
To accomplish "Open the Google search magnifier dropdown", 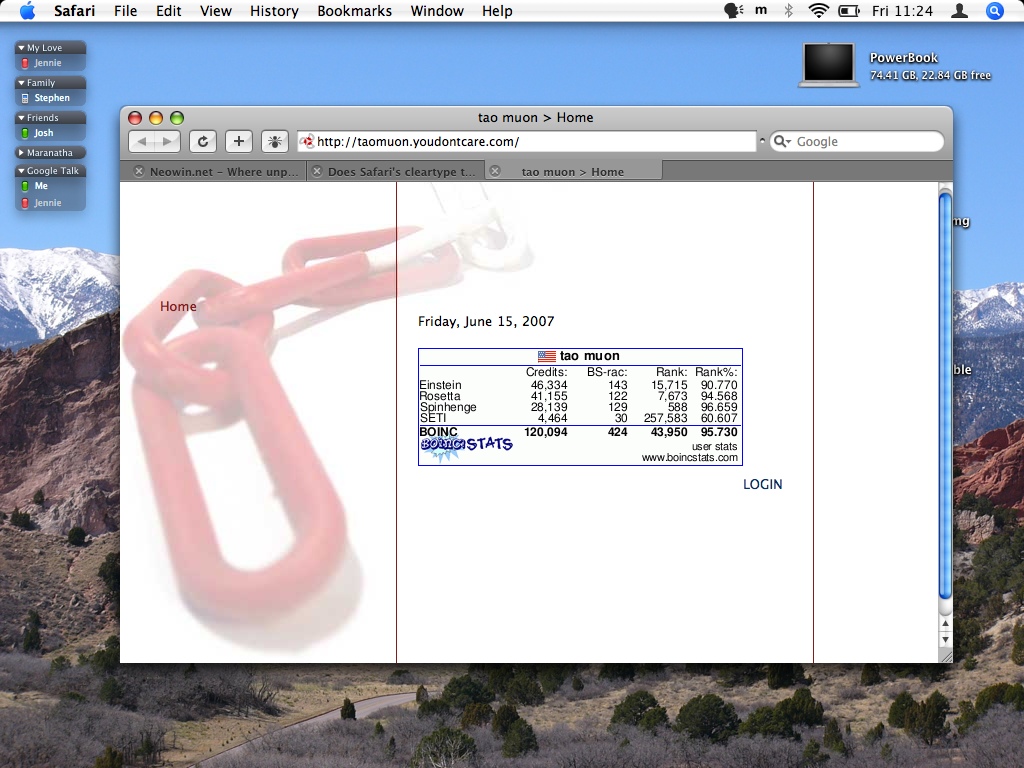I will click(782, 142).
